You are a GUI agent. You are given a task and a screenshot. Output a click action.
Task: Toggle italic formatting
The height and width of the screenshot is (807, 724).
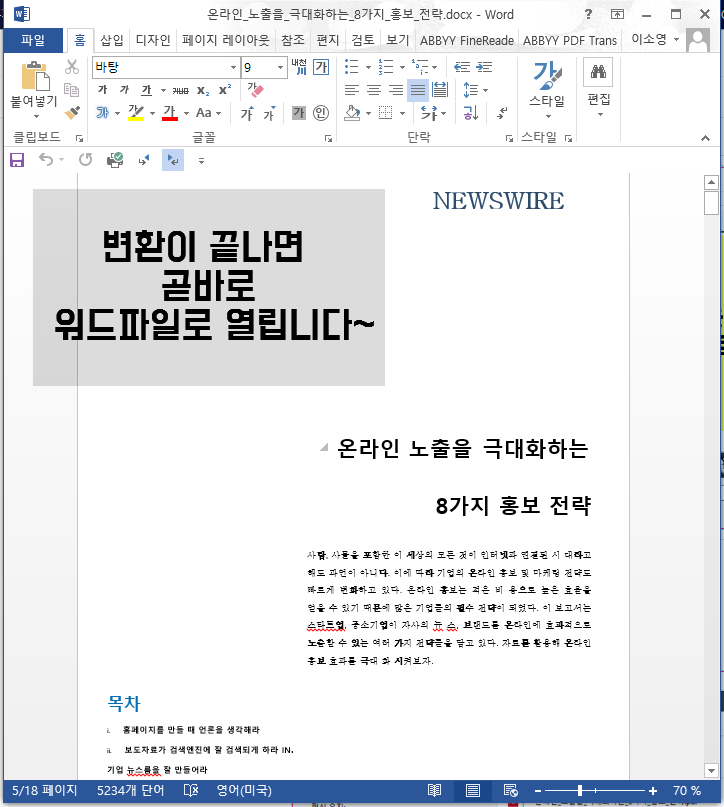pyautogui.click(x=124, y=90)
